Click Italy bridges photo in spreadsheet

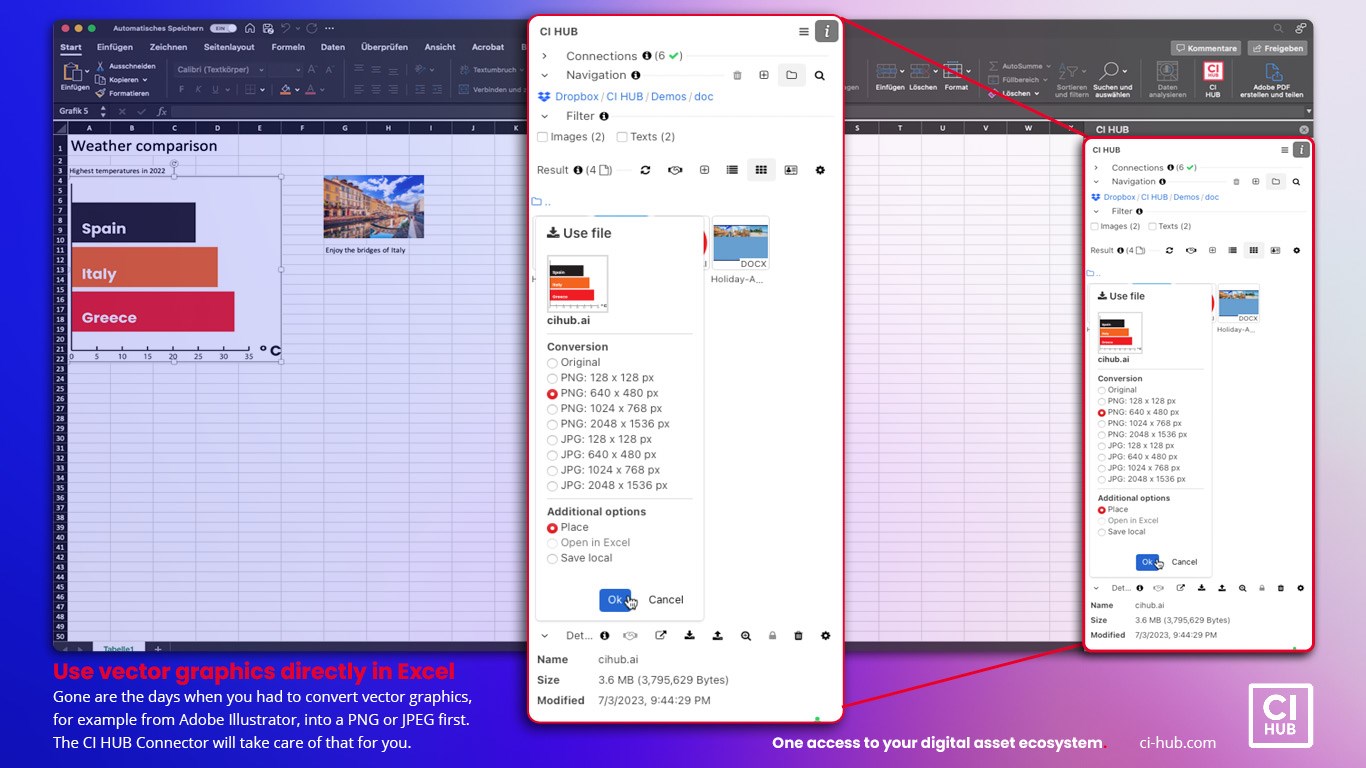pos(374,207)
